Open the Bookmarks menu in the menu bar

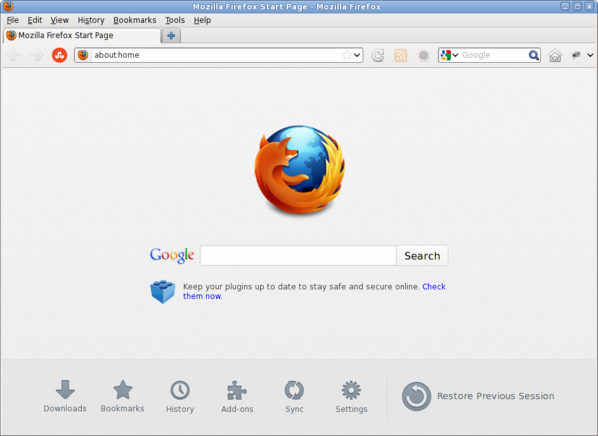pyautogui.click(x=135, y=20)
